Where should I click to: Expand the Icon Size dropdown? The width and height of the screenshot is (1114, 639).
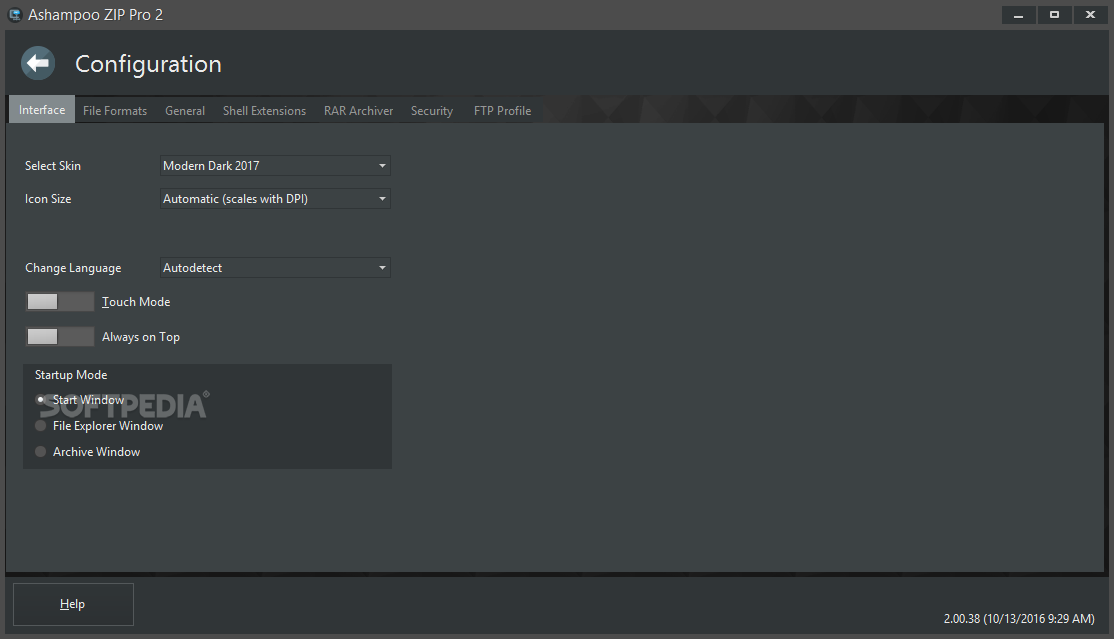[276, 199]
